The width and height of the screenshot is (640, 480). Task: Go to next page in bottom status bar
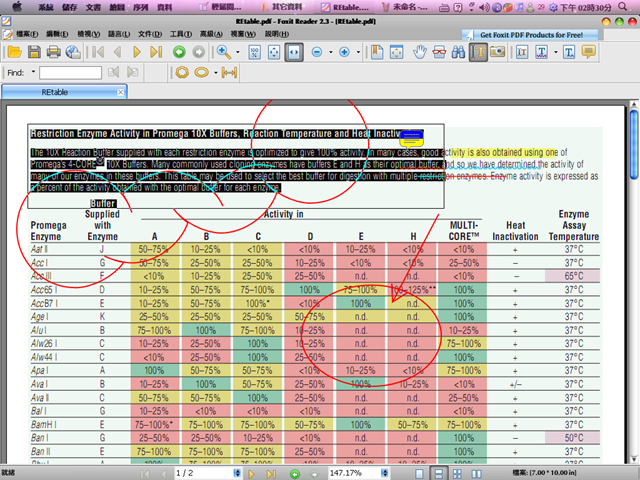click(x=251, y=474)
